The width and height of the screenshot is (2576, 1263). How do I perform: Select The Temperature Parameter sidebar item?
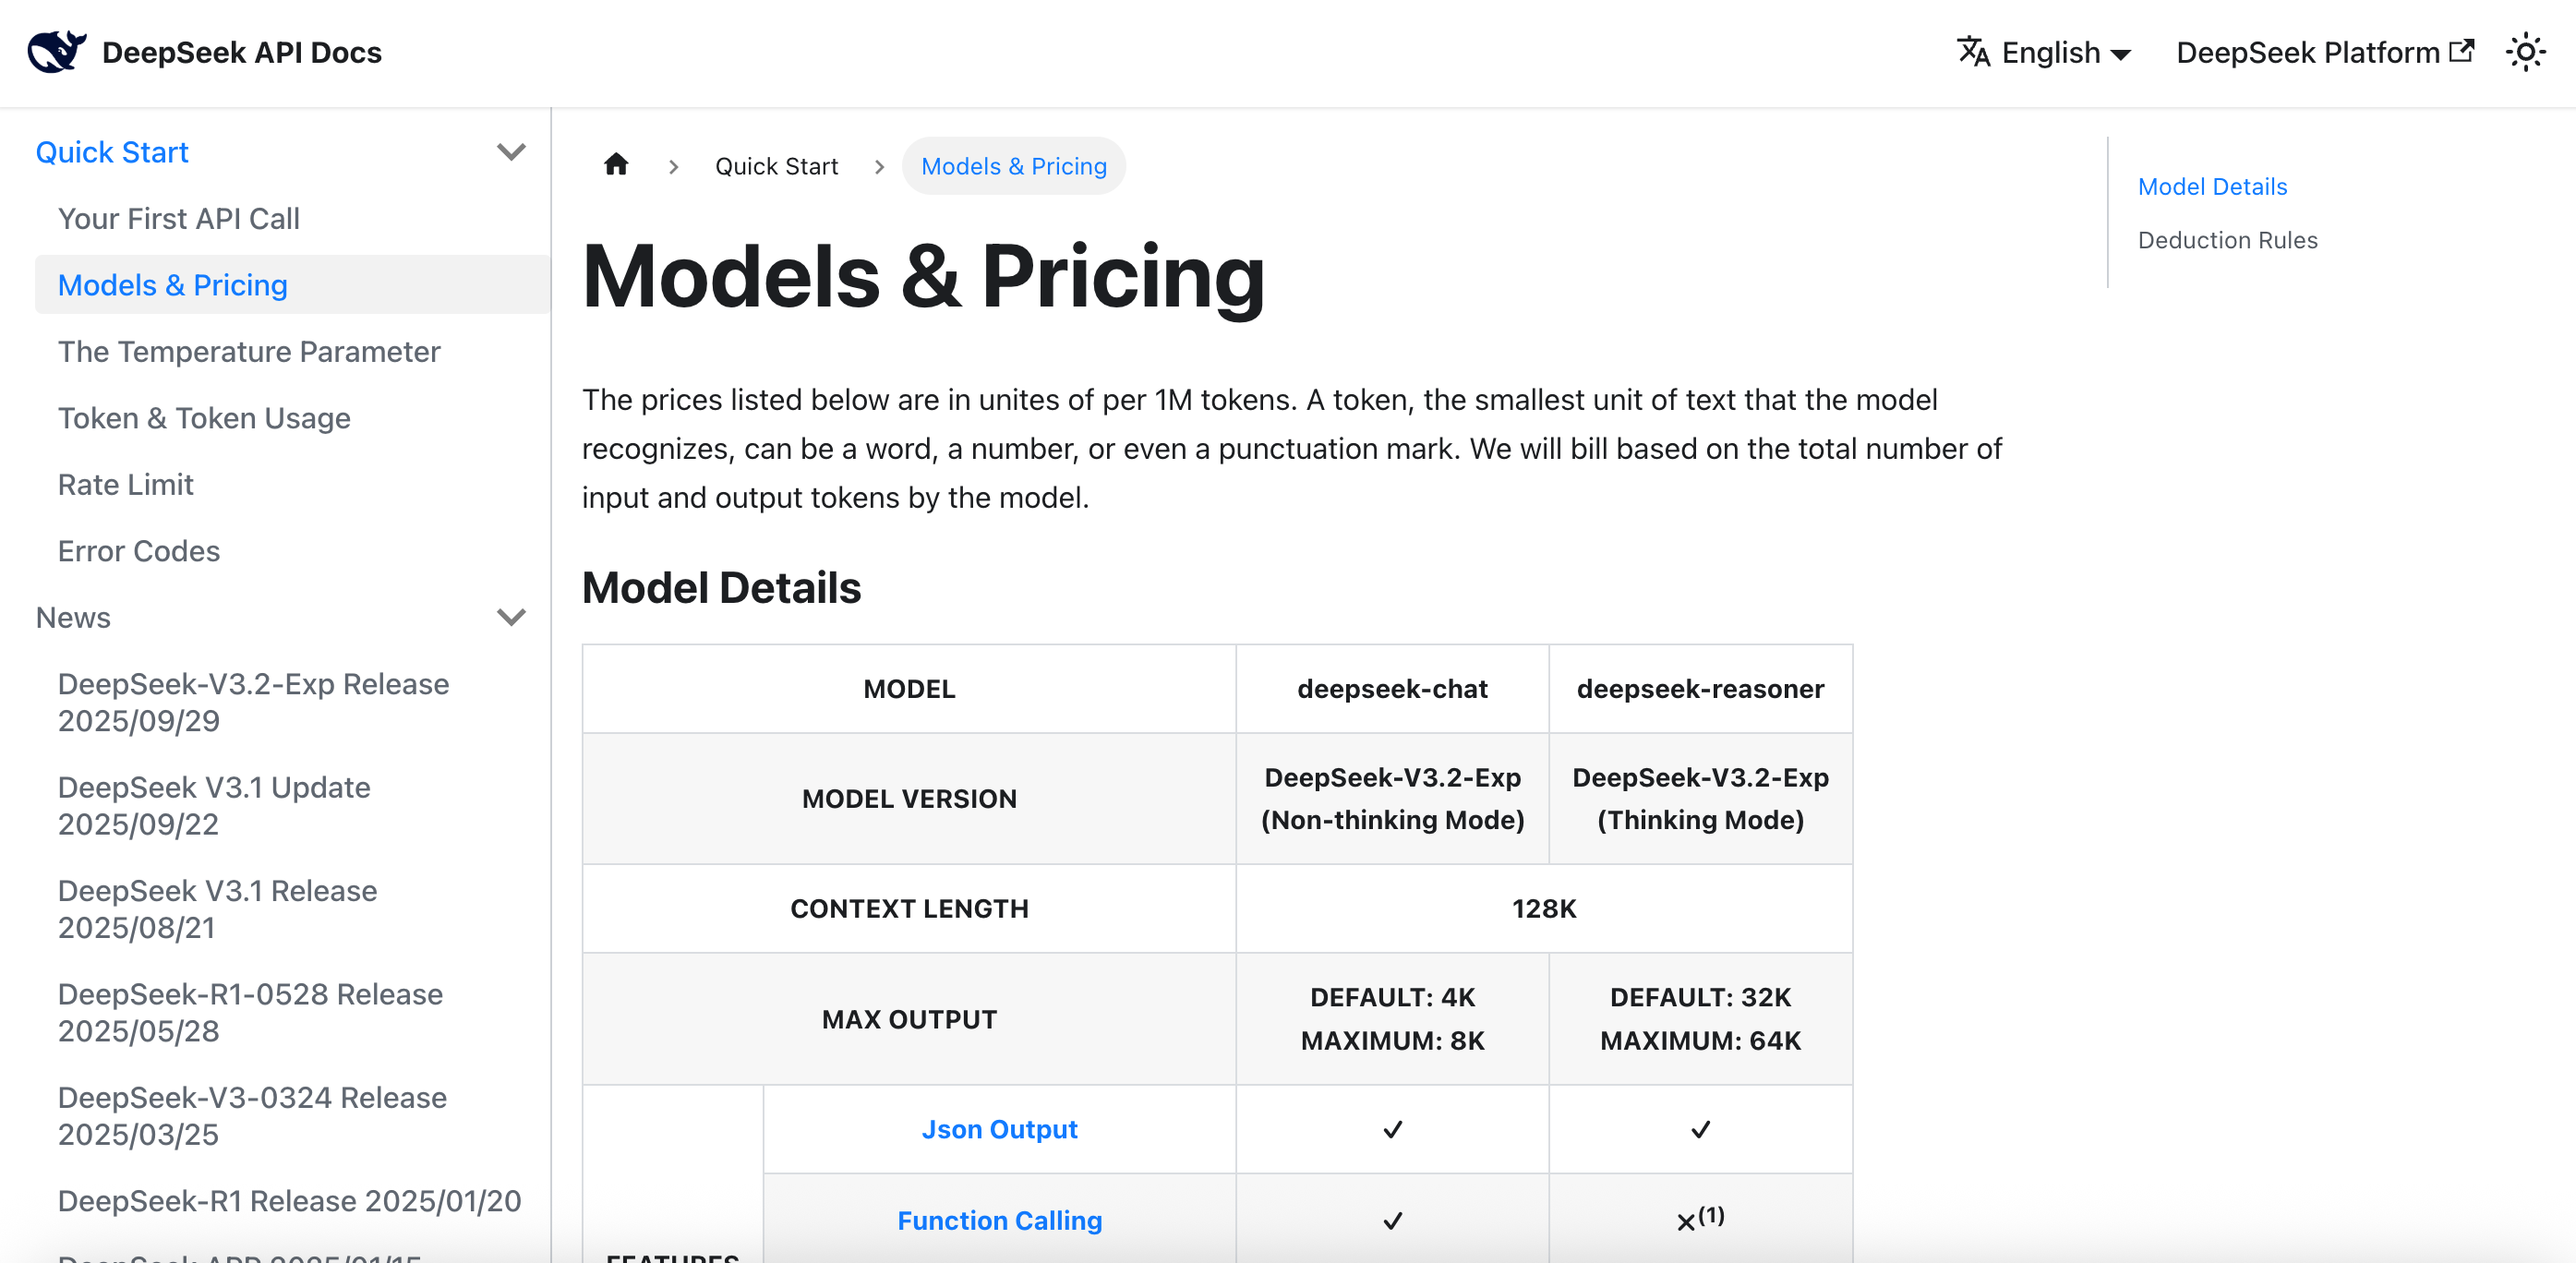point(249,351)
